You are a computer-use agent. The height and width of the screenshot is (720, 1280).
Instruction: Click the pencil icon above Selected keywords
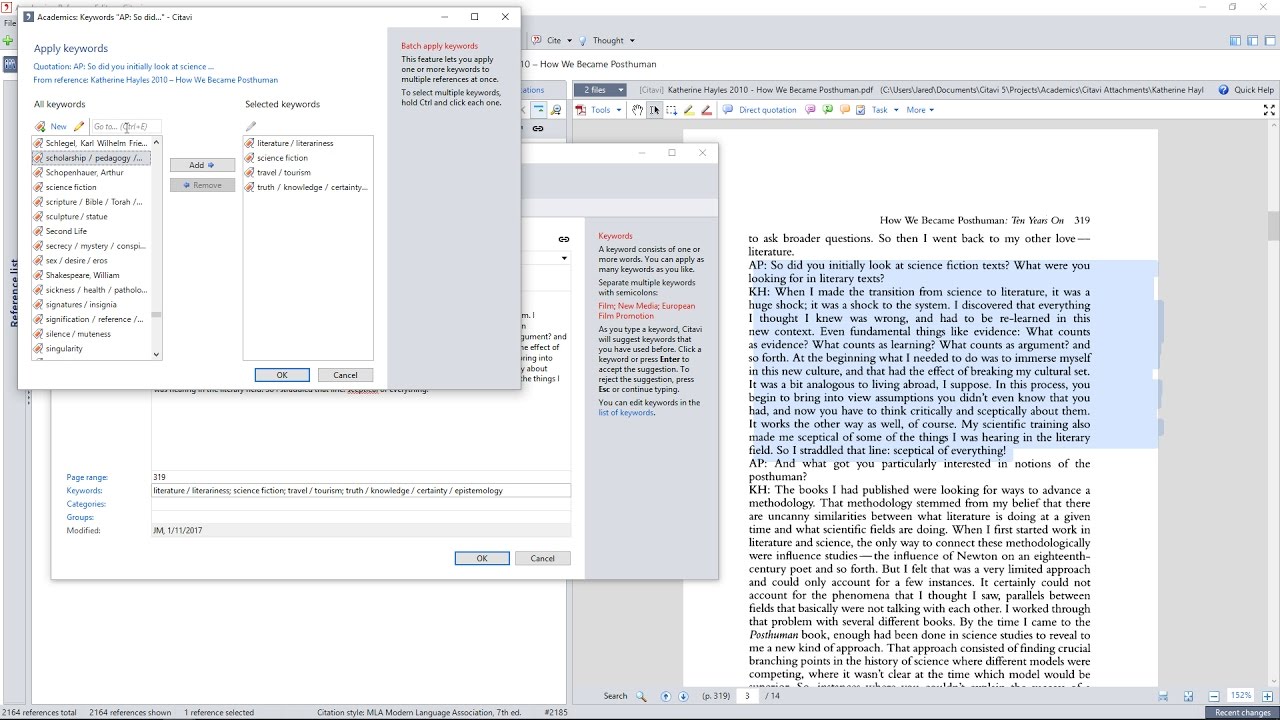click(x=251, y=127)
